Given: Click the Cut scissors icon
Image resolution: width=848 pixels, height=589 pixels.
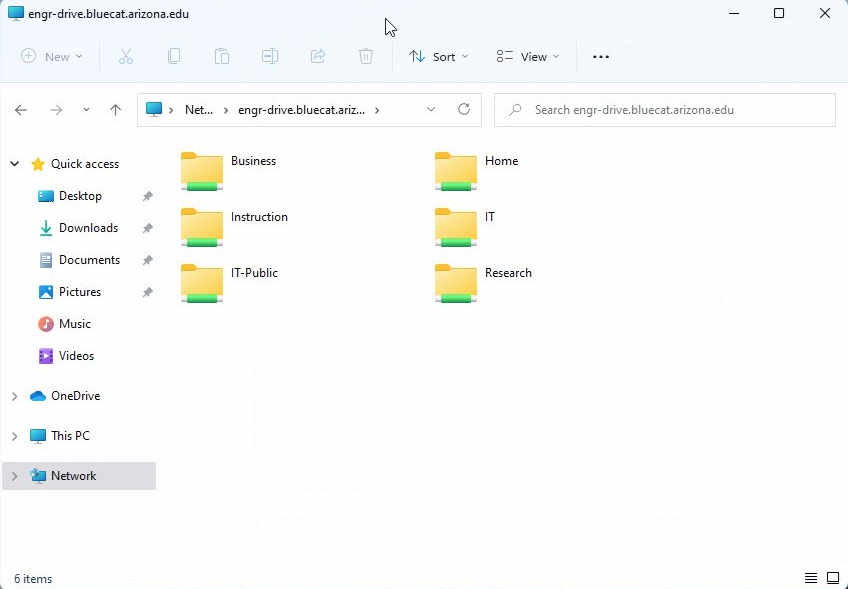Looking at the screenshot, I should [x=125, y=57].
